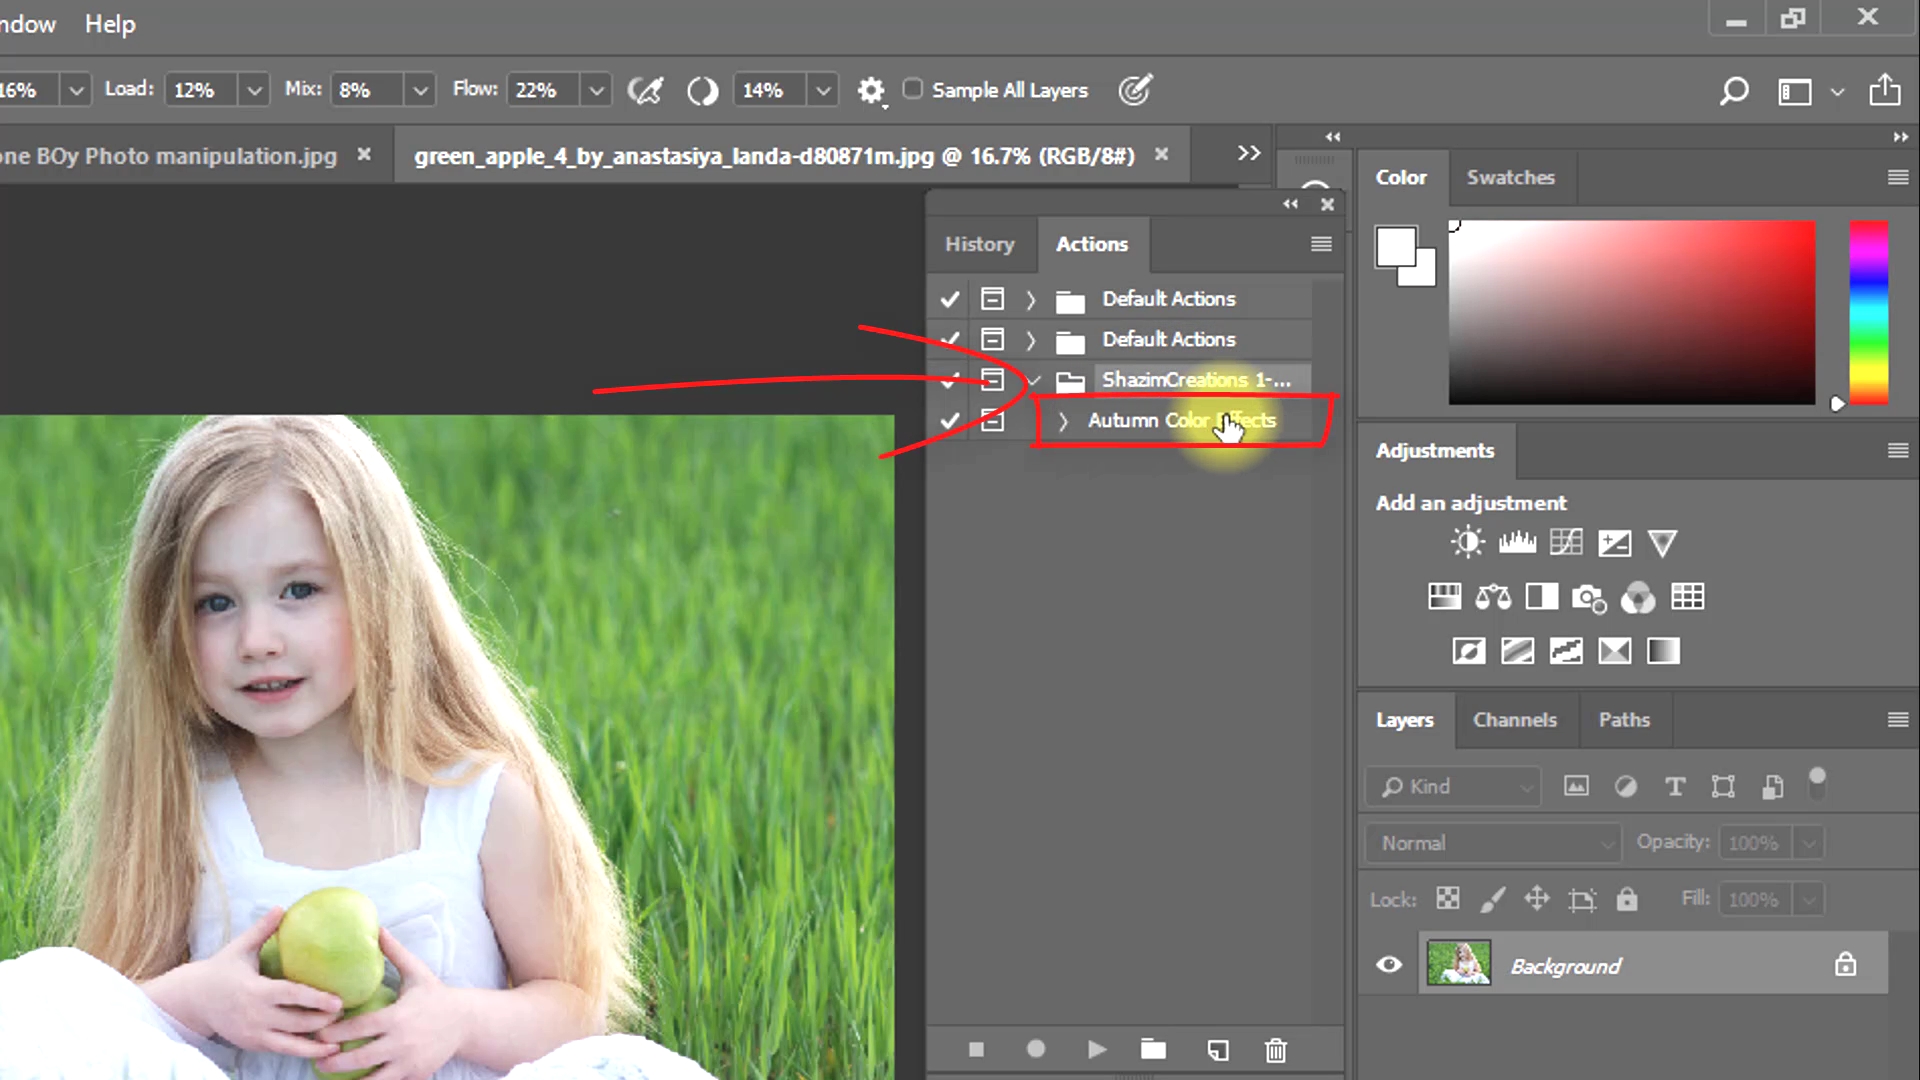Expand the Autumn Color Effects action
1920x1080 pixels.
pos(1063,421)
